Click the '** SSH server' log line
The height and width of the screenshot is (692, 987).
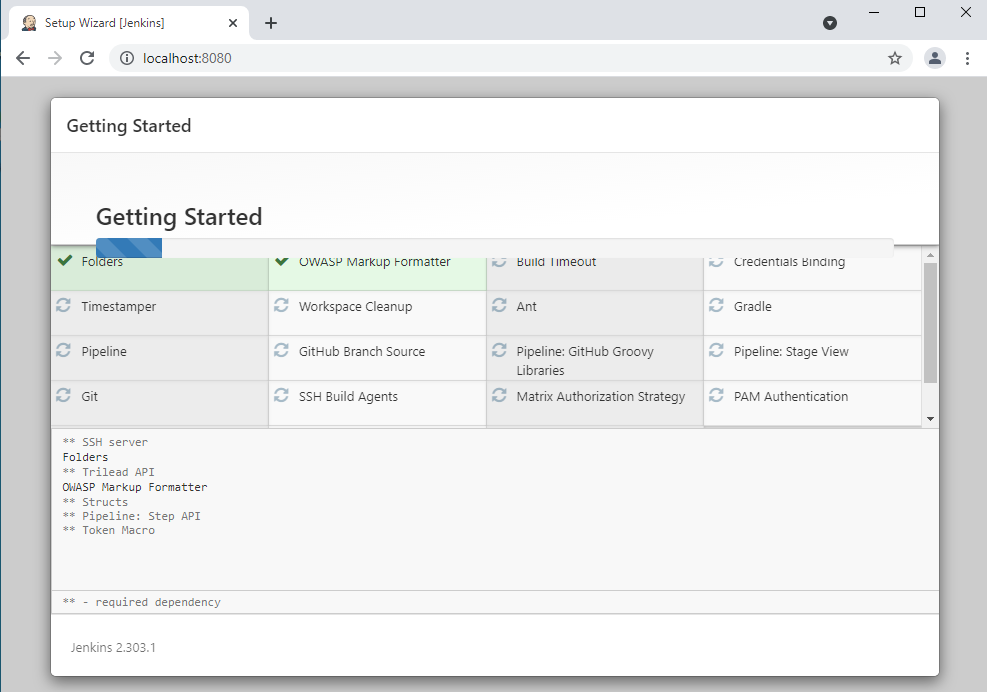pyautogui.click(x=105, y=442)
